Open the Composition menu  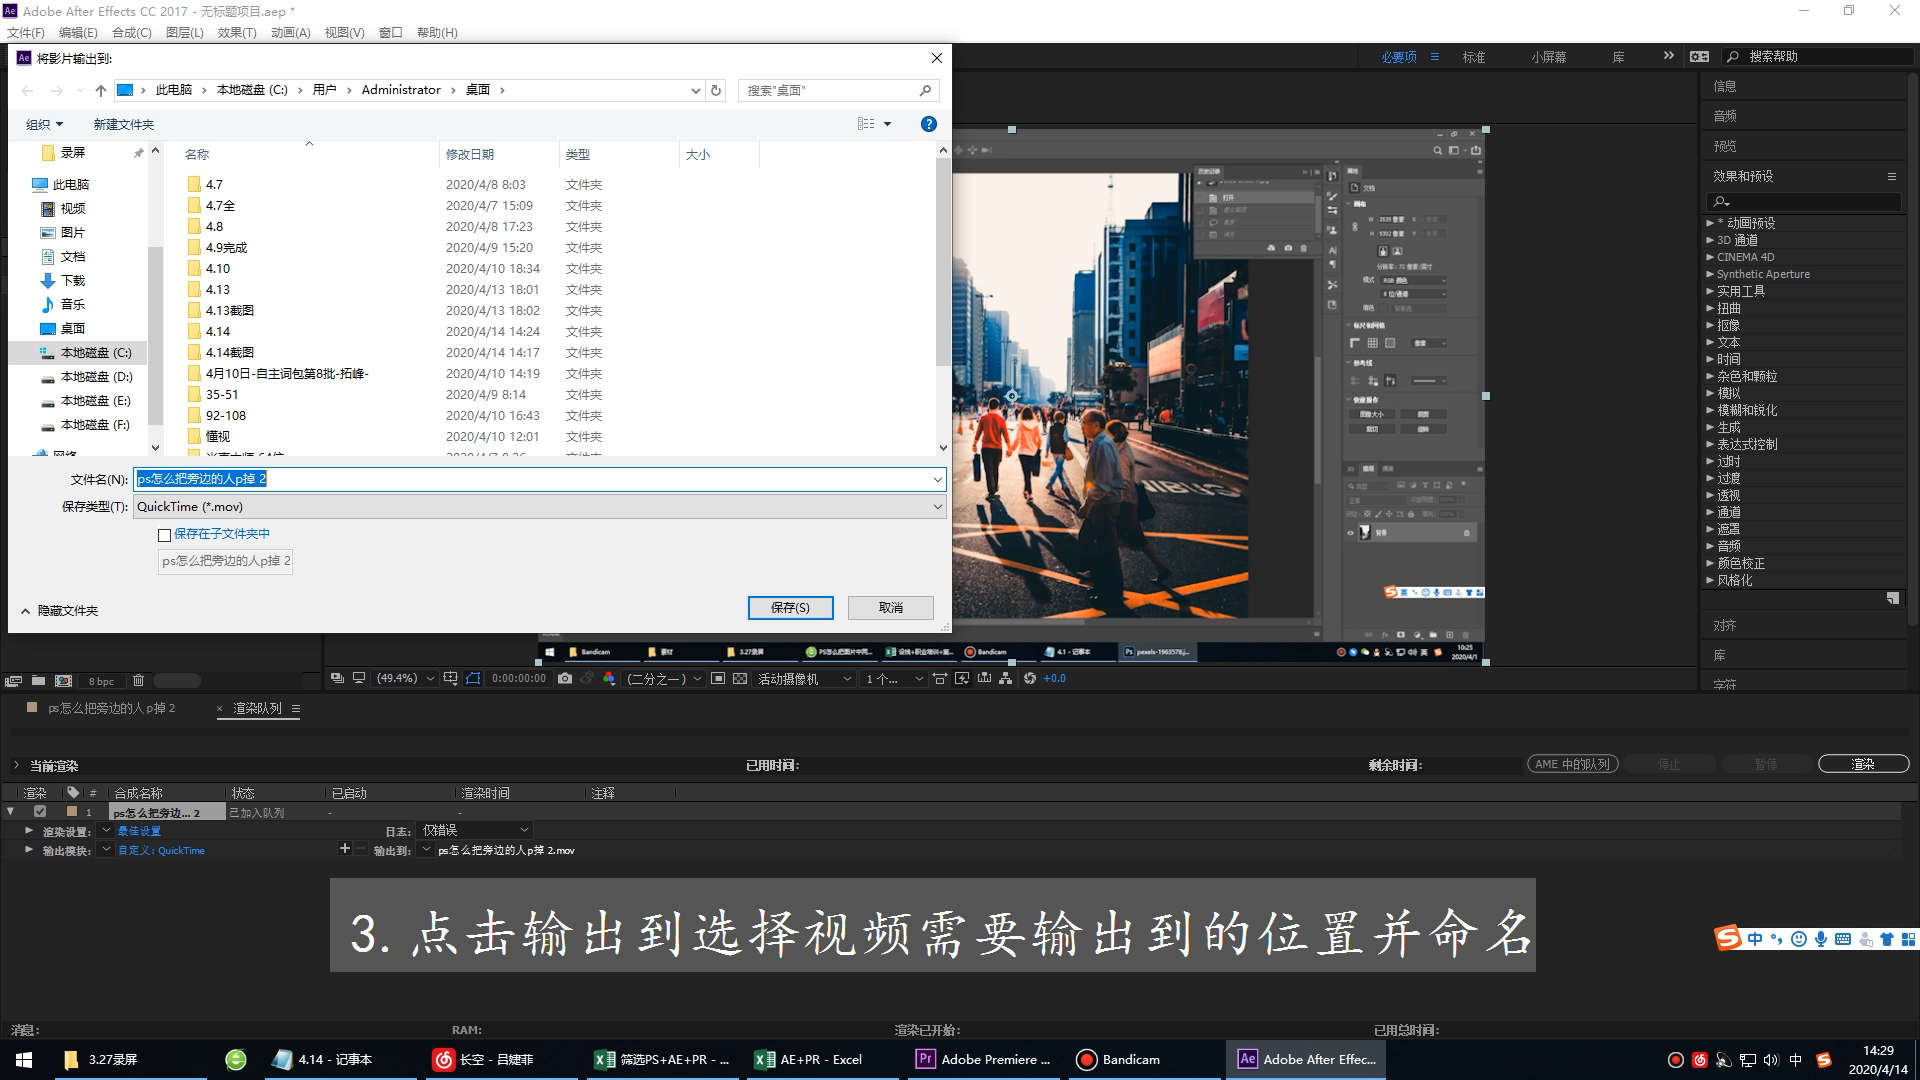coord(132,32)
